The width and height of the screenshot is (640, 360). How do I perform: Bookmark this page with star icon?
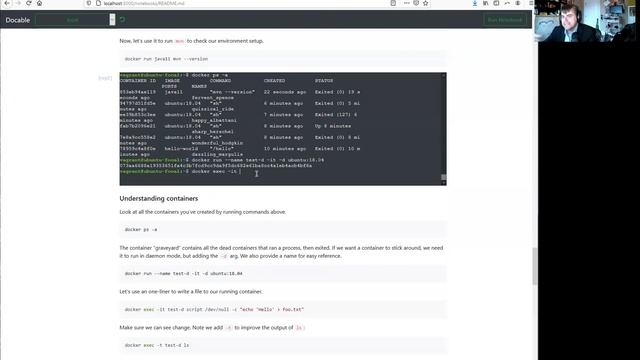click(x=426, y=3)
